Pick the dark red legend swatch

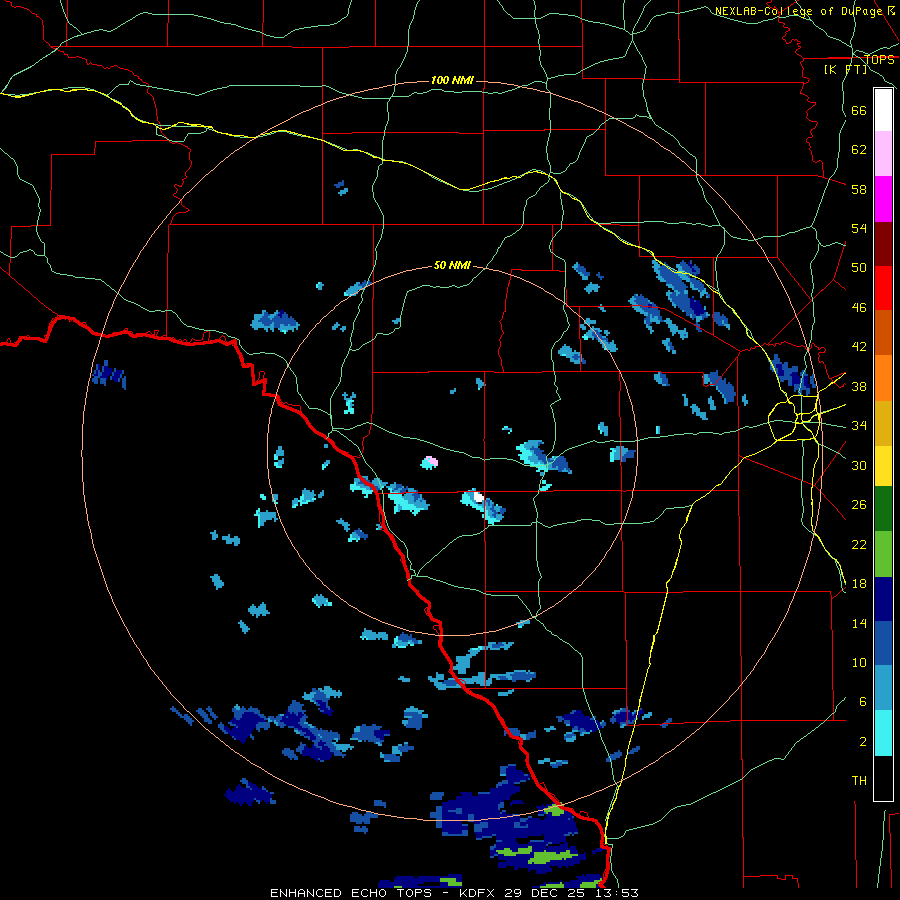pos(883,244)
